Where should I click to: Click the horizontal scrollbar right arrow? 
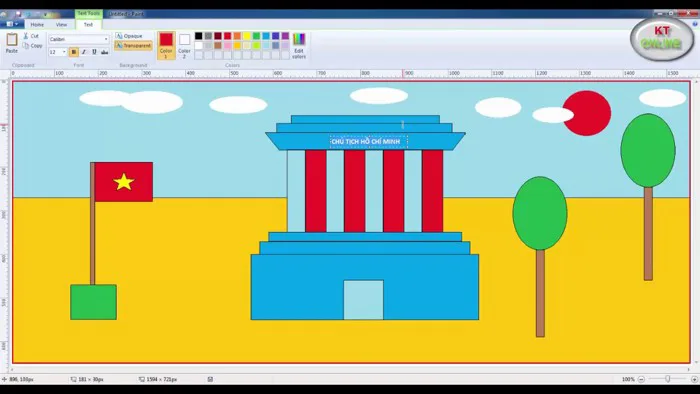[x=689, y=369]
